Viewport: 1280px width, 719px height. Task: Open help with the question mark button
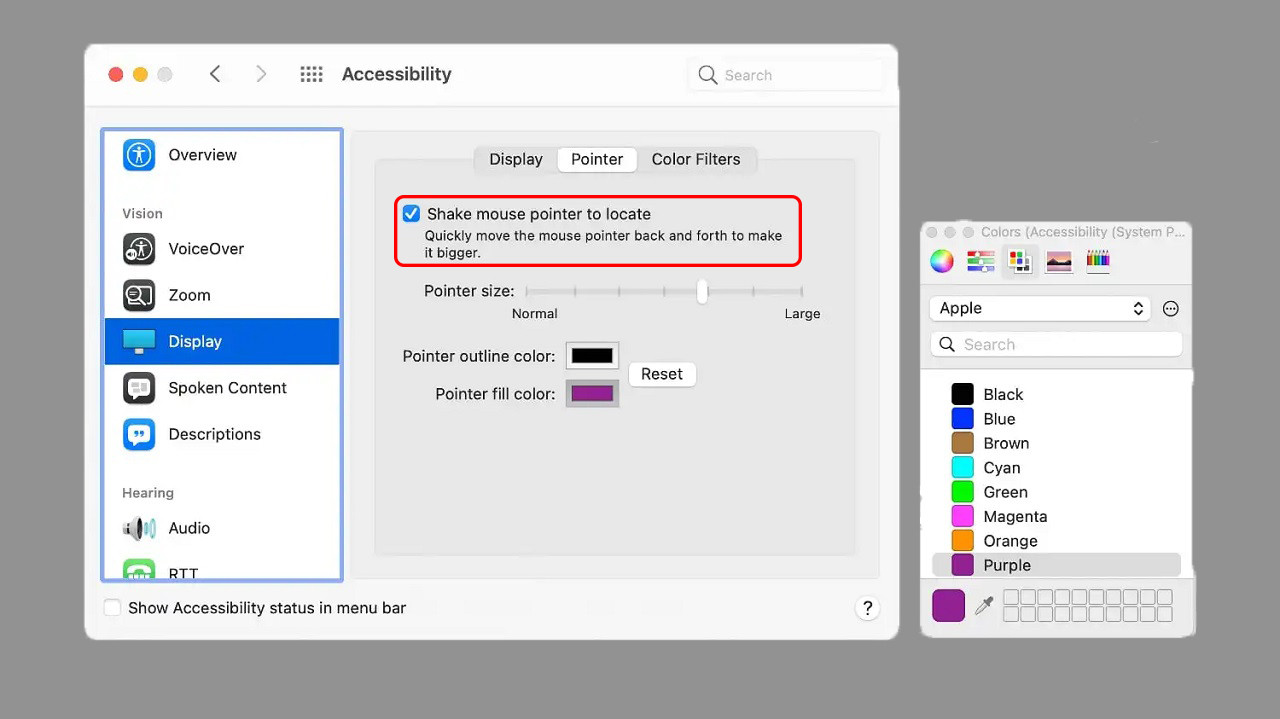pyautogui.click(x=867, y=607)
